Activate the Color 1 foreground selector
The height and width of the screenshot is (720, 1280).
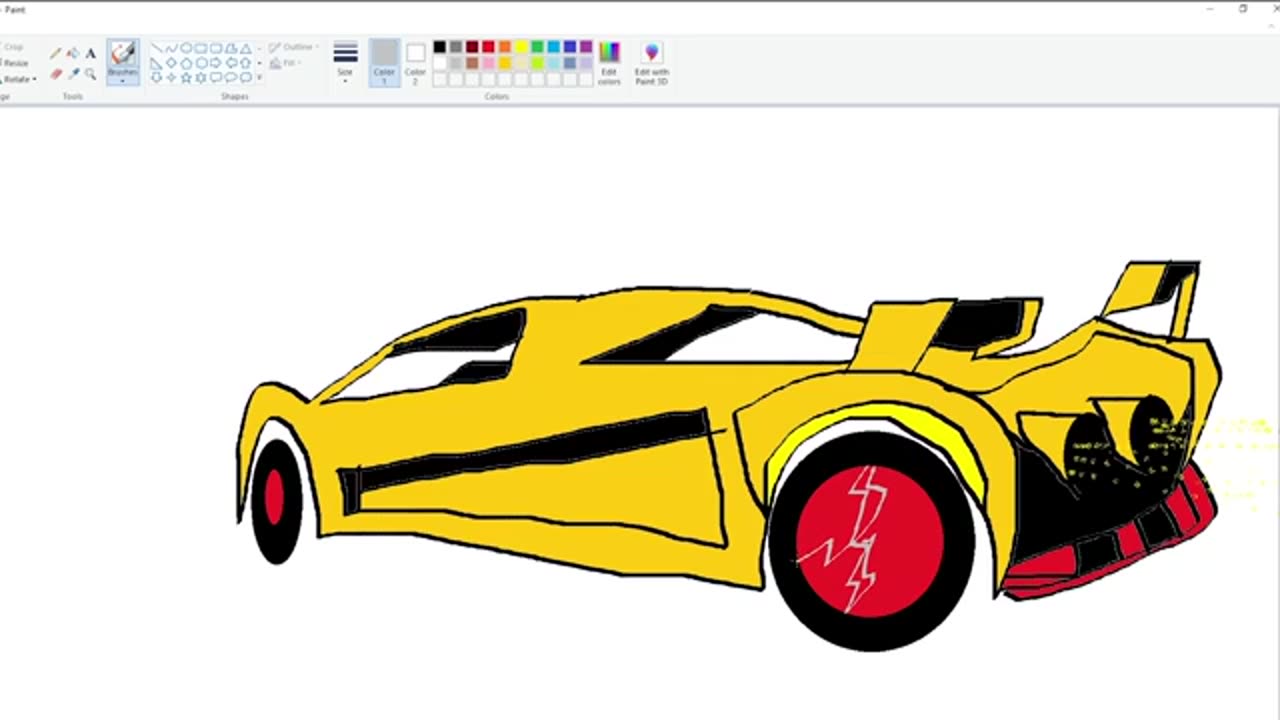pos(384,62)
